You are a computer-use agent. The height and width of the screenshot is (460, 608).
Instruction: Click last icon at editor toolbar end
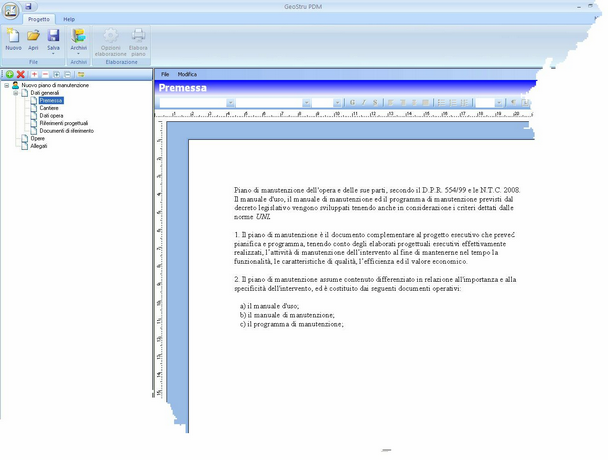click(525, 103)
